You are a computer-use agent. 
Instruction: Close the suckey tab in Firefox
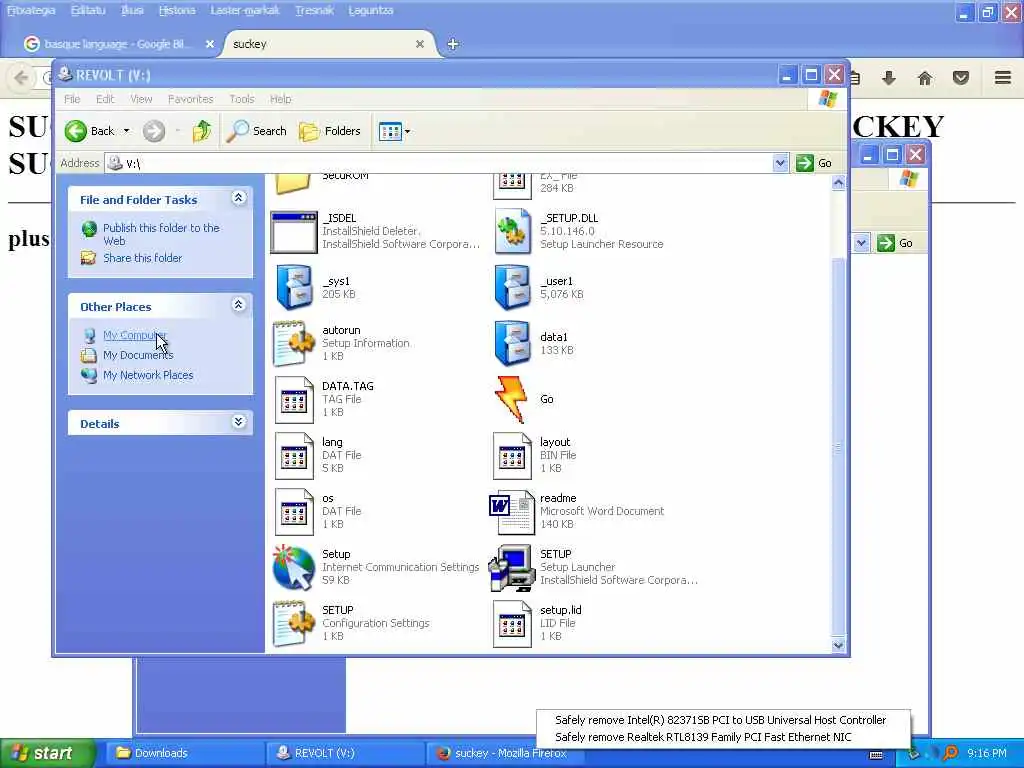pos(420,44)
